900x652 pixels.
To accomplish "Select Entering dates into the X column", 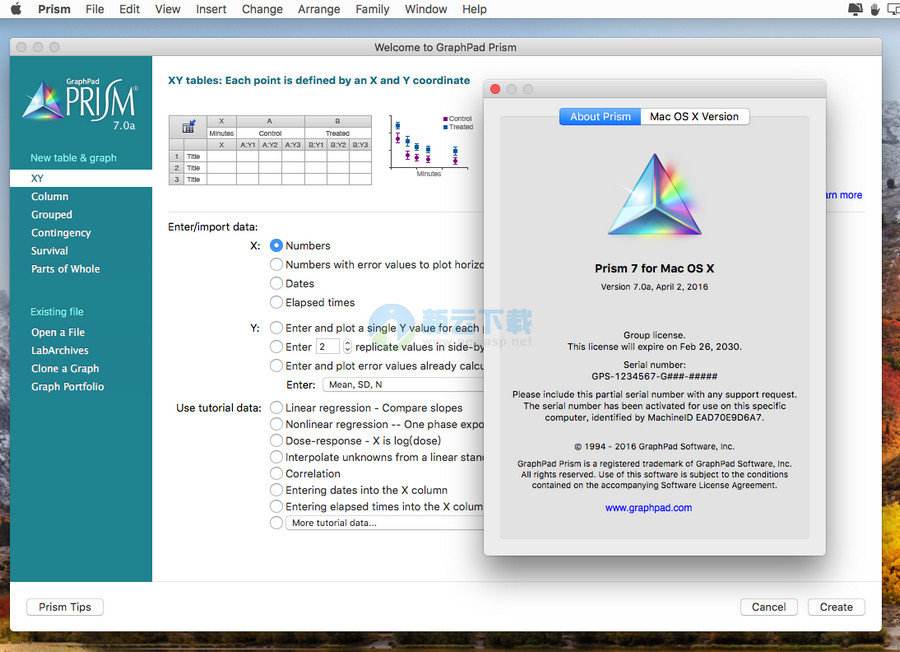I will (x=276, y=490).
